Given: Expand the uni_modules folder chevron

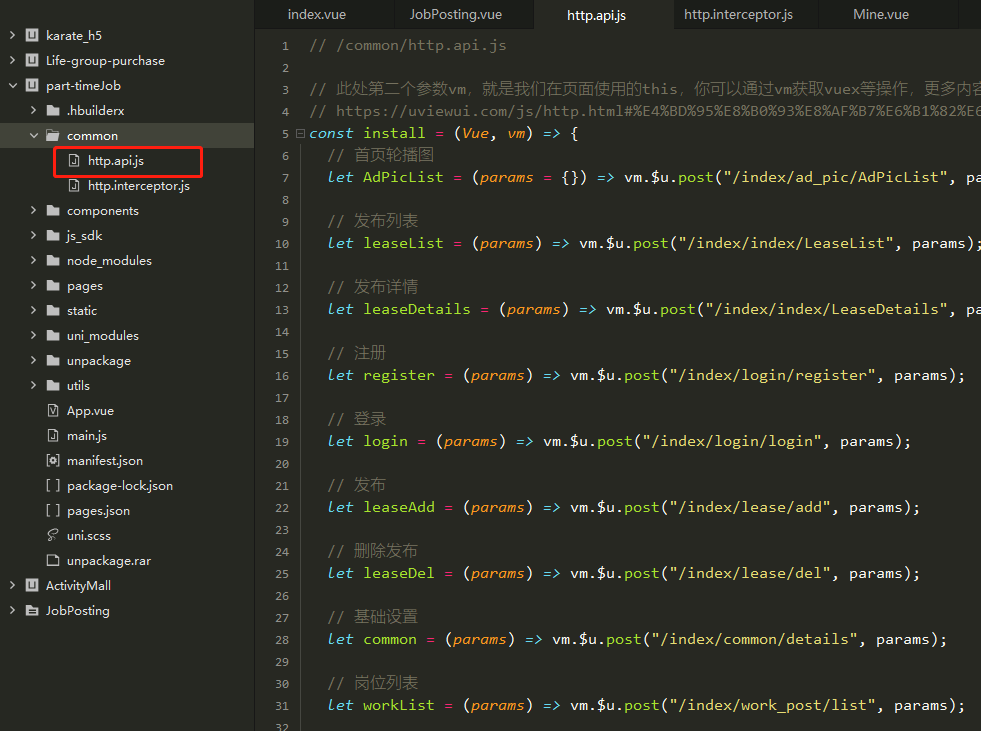Looking at the screenshot, I should 33,335.
